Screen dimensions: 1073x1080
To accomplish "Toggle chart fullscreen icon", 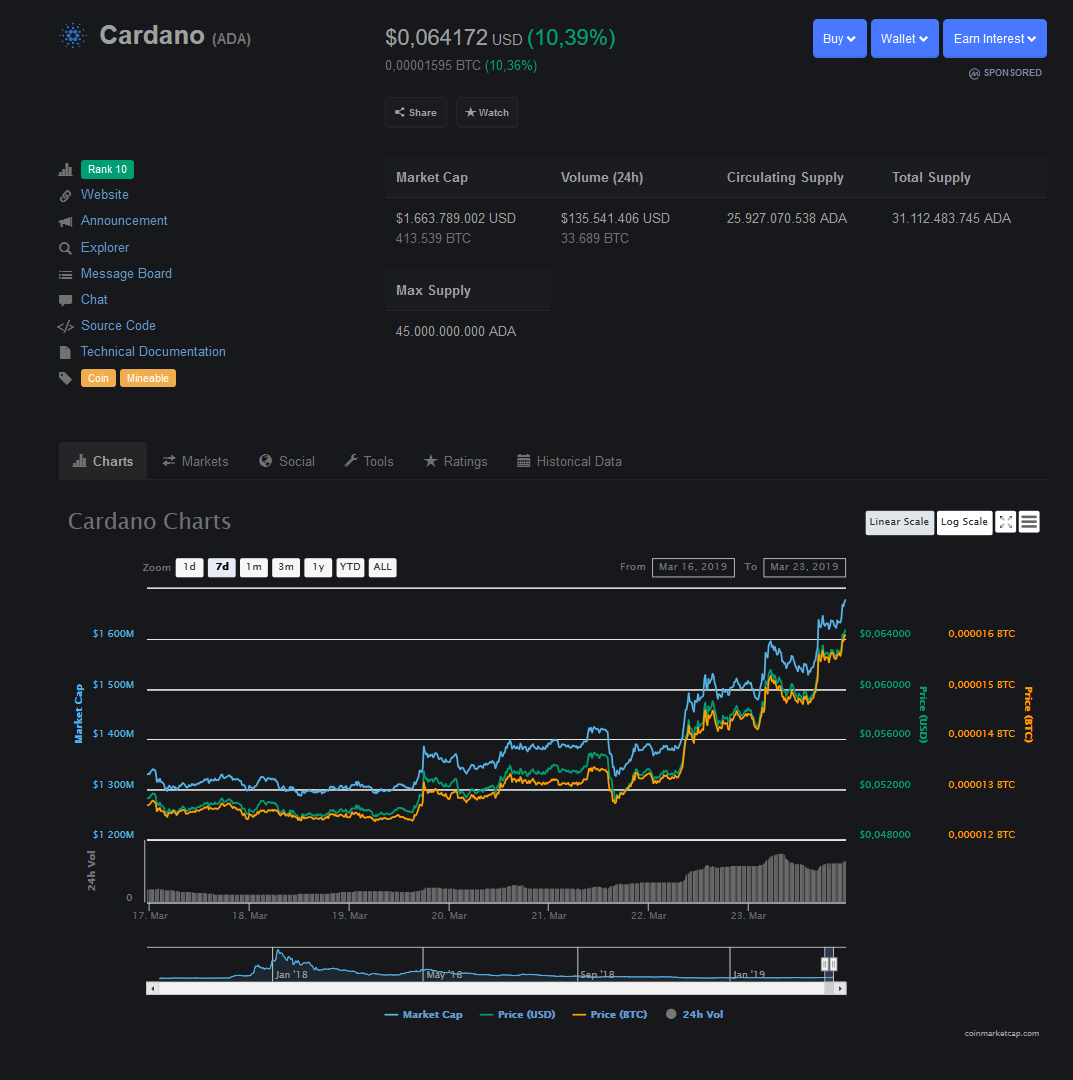I will (1006, 522).
